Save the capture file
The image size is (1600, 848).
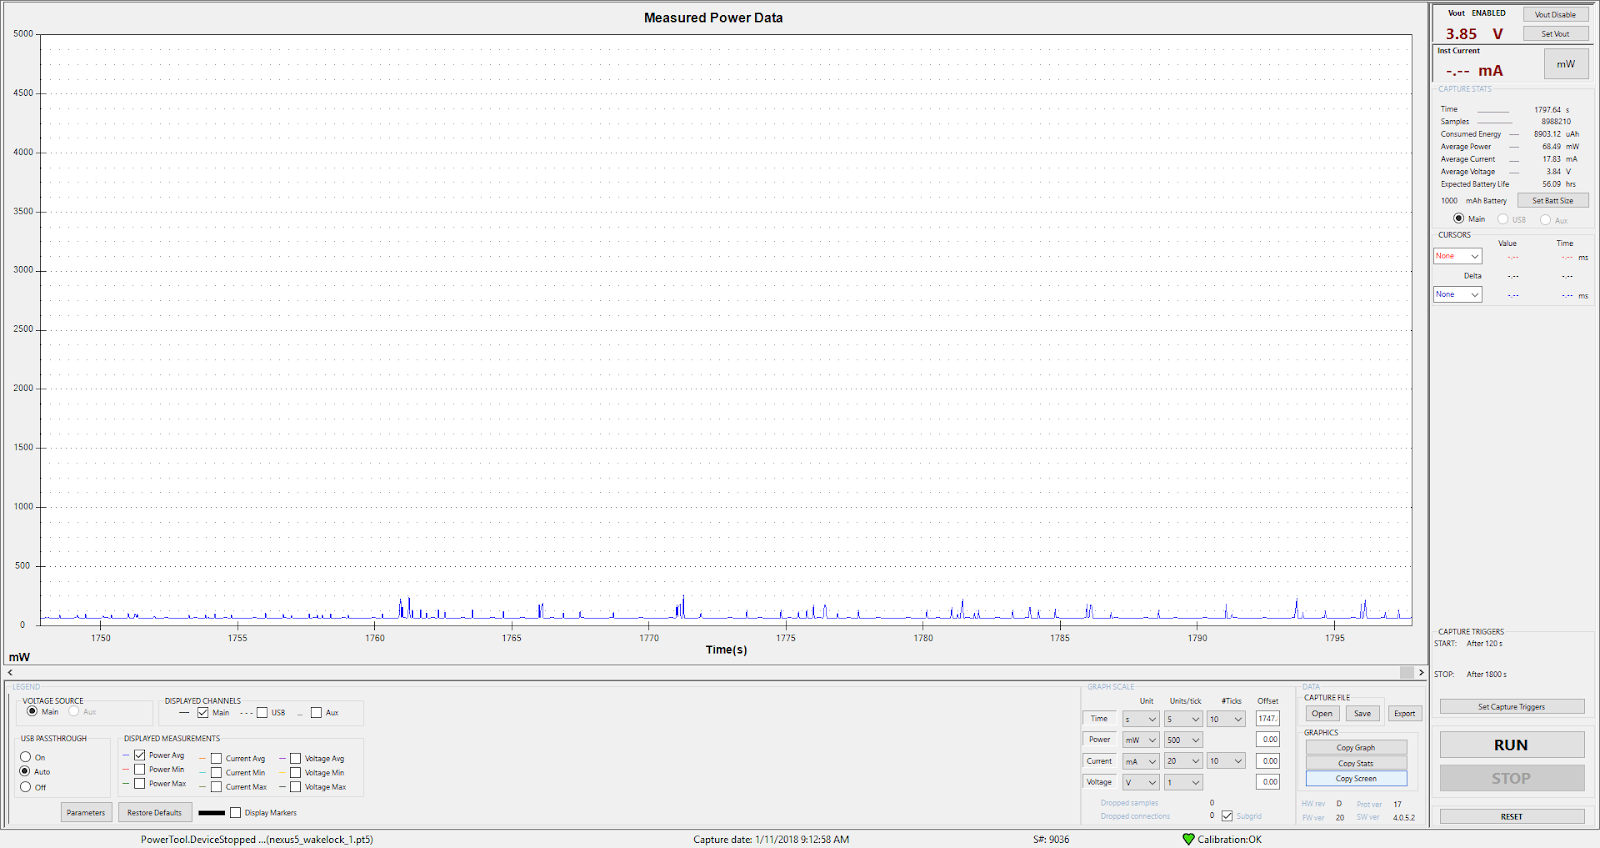[1362, 713]
